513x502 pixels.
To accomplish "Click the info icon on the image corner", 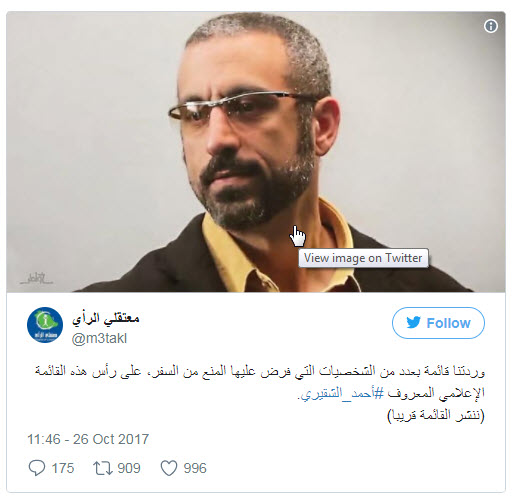I will tap(491, 26).
